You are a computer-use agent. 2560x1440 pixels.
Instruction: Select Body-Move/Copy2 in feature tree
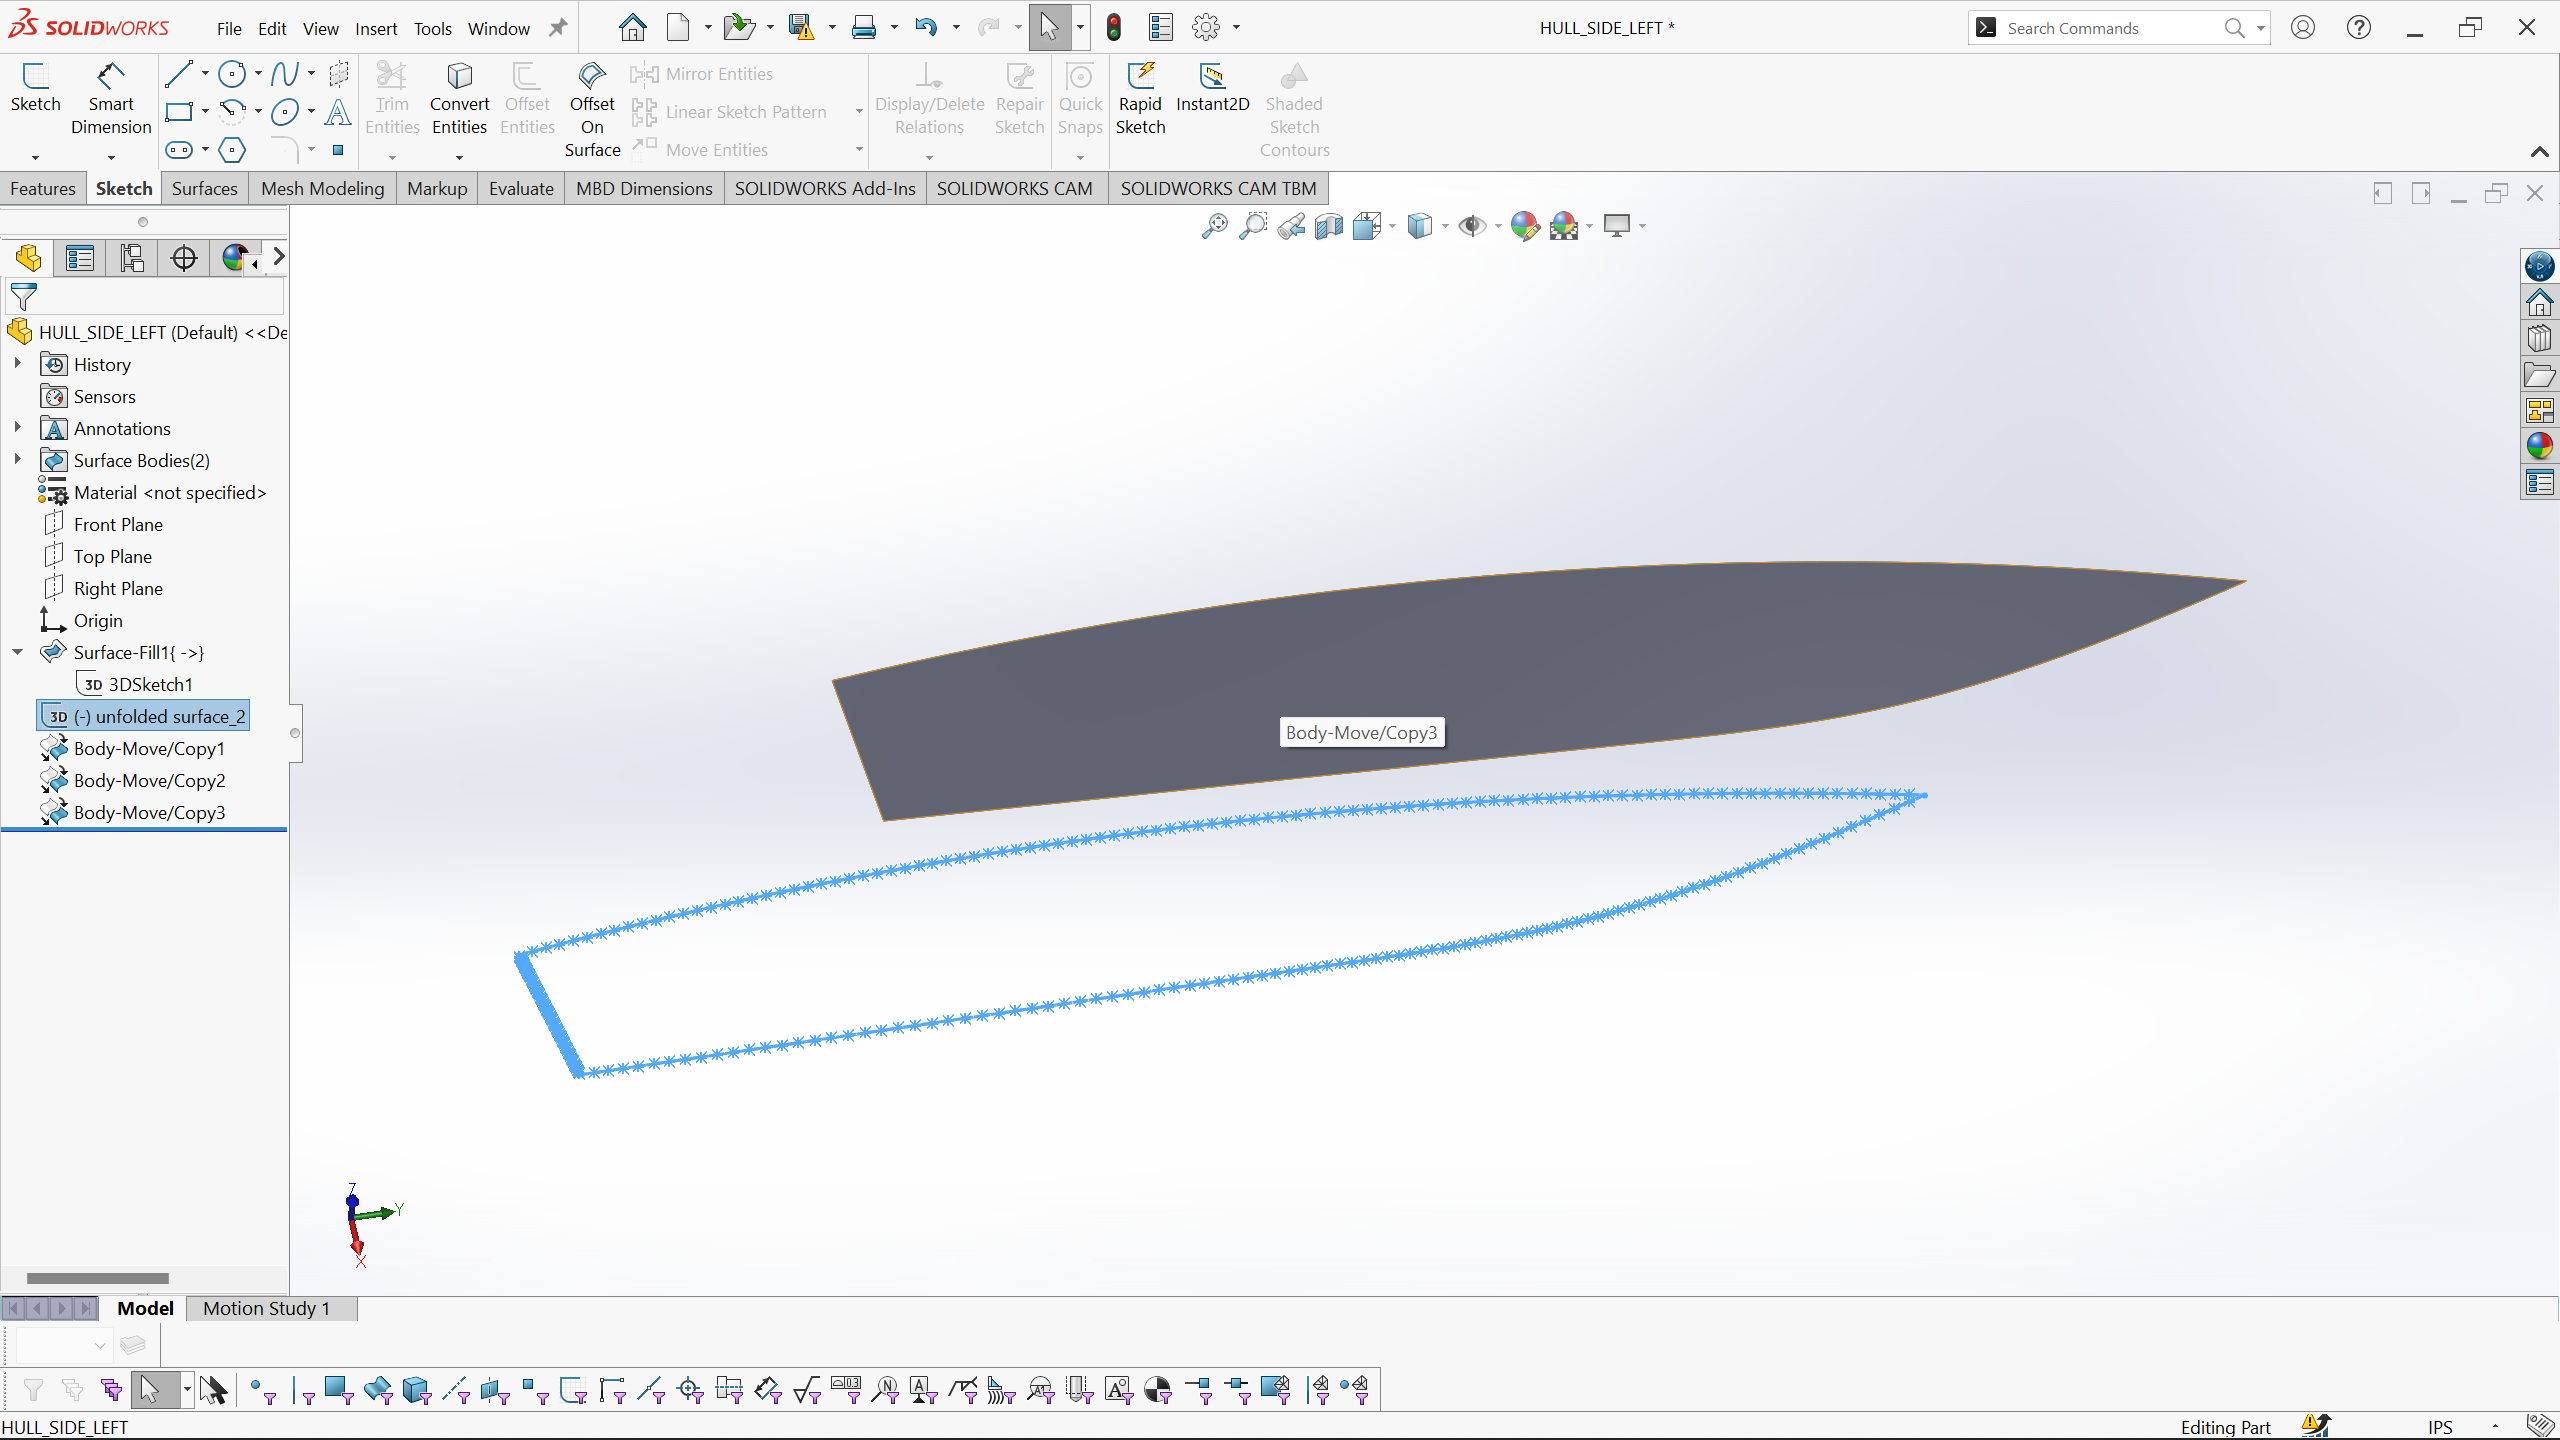tap(149, 780)
